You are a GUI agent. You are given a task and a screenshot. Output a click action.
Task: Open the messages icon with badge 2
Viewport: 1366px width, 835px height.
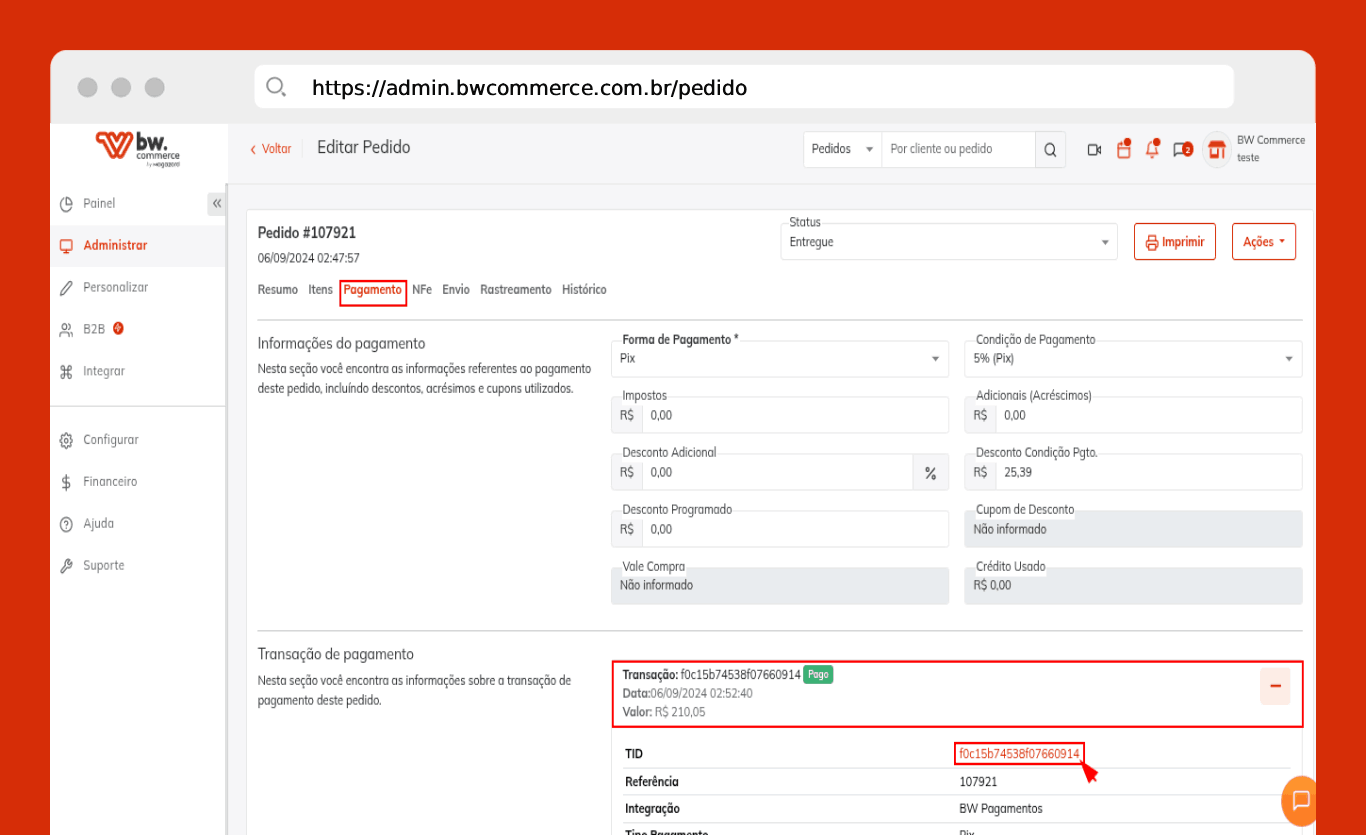(x=1183, y=150)
